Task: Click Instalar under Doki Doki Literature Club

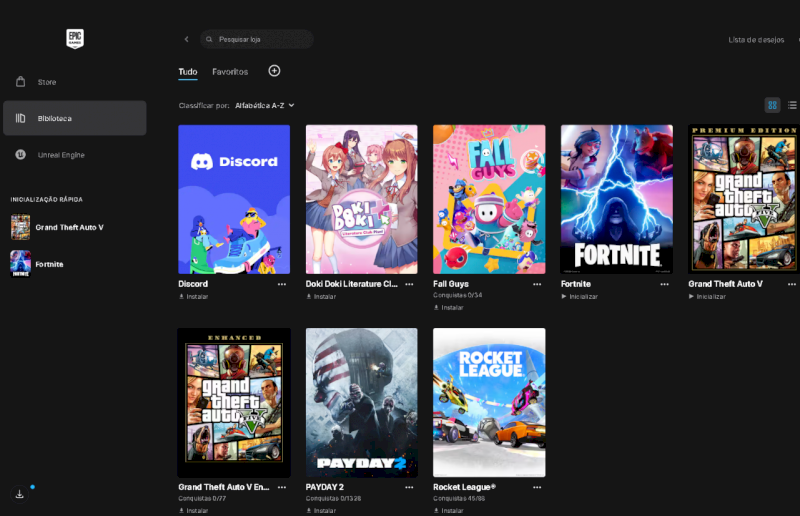Action: click(321, 297)
